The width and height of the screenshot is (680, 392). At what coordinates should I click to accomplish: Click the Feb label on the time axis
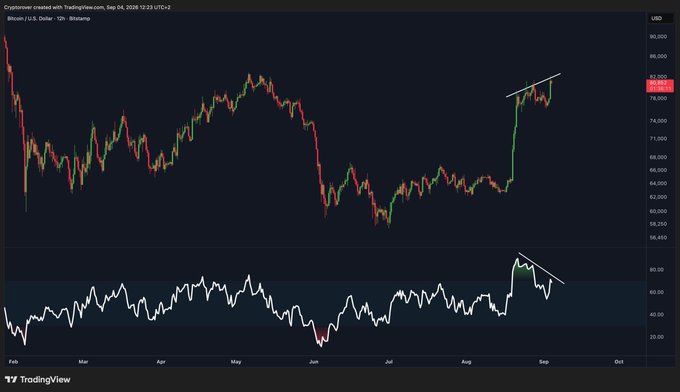(13, 362)
